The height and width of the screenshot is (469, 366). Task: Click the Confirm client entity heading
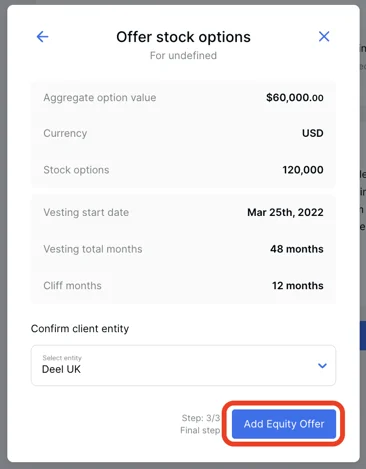click(80, 329)
